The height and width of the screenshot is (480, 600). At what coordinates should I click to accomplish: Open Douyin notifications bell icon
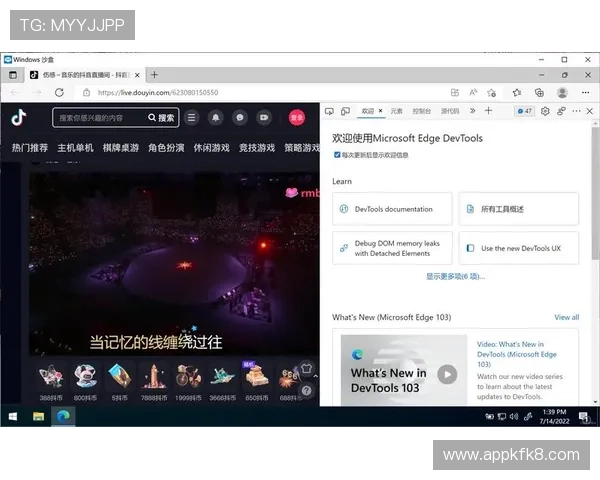point(216,118)
